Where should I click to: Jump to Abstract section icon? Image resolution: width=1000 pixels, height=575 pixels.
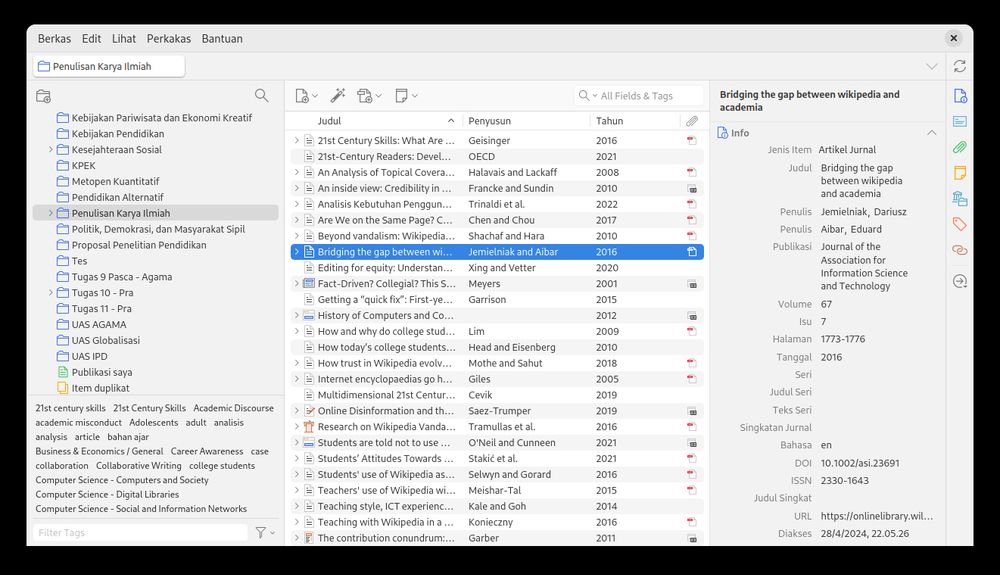click(x=960, y=121)
